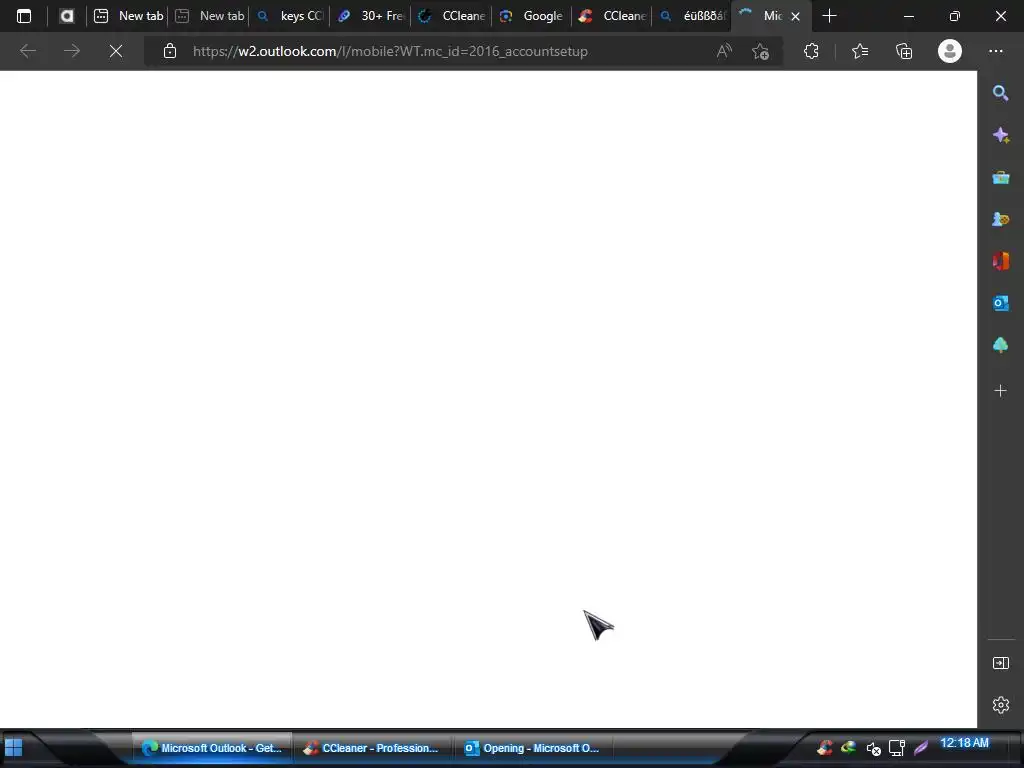Screen dimensions: 1024x768
Task: Open the profile account icon
Action: (950, 51)
